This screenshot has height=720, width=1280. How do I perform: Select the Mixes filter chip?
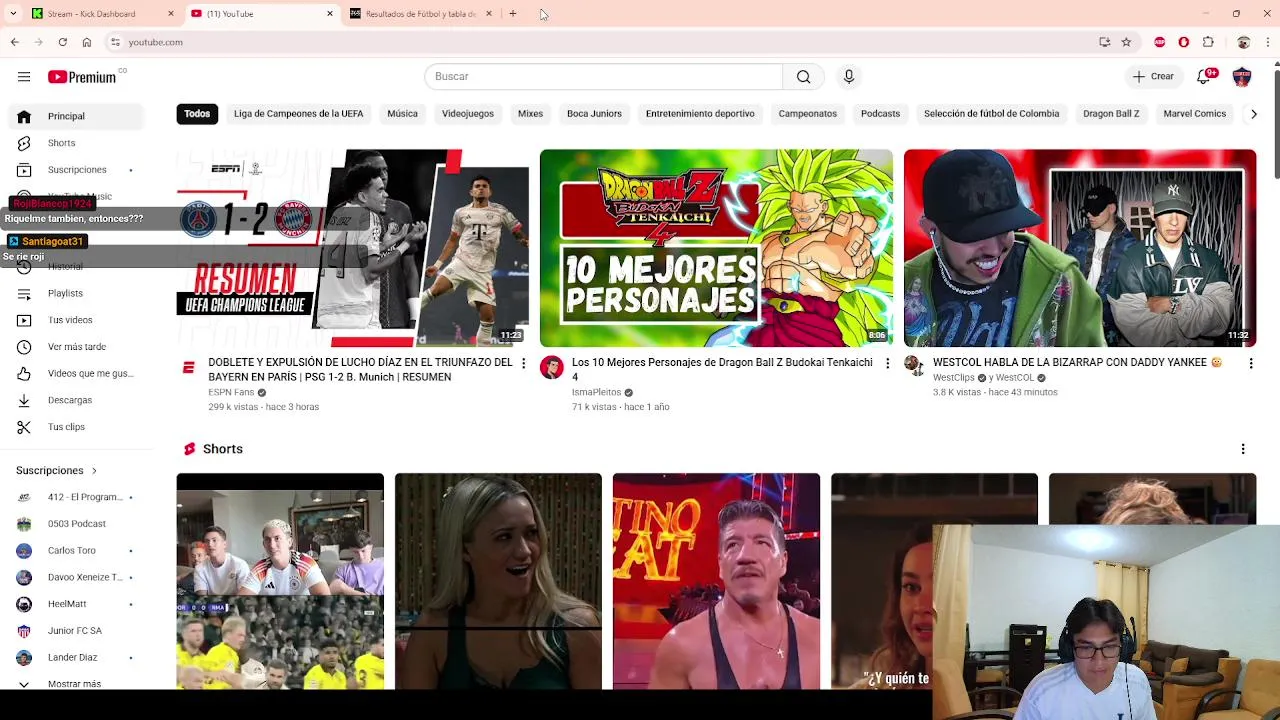pos(530,114)
